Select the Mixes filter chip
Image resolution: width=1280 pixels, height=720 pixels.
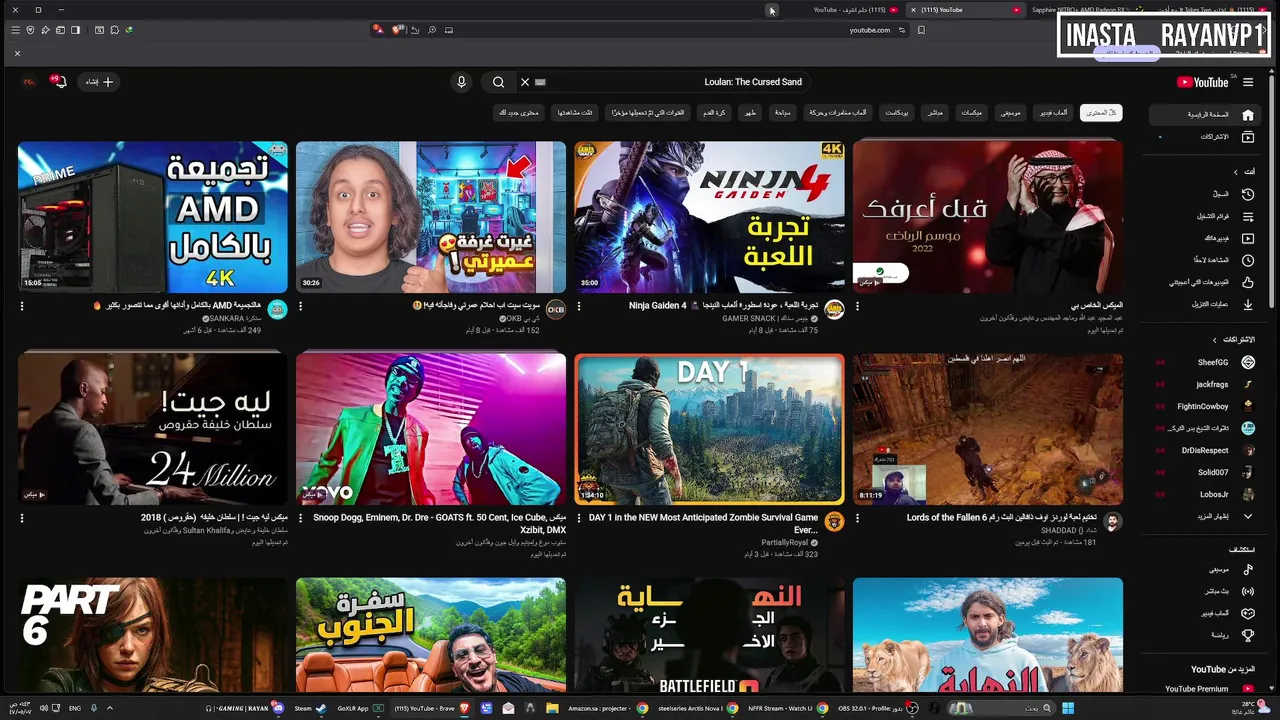tap(971, 113)
